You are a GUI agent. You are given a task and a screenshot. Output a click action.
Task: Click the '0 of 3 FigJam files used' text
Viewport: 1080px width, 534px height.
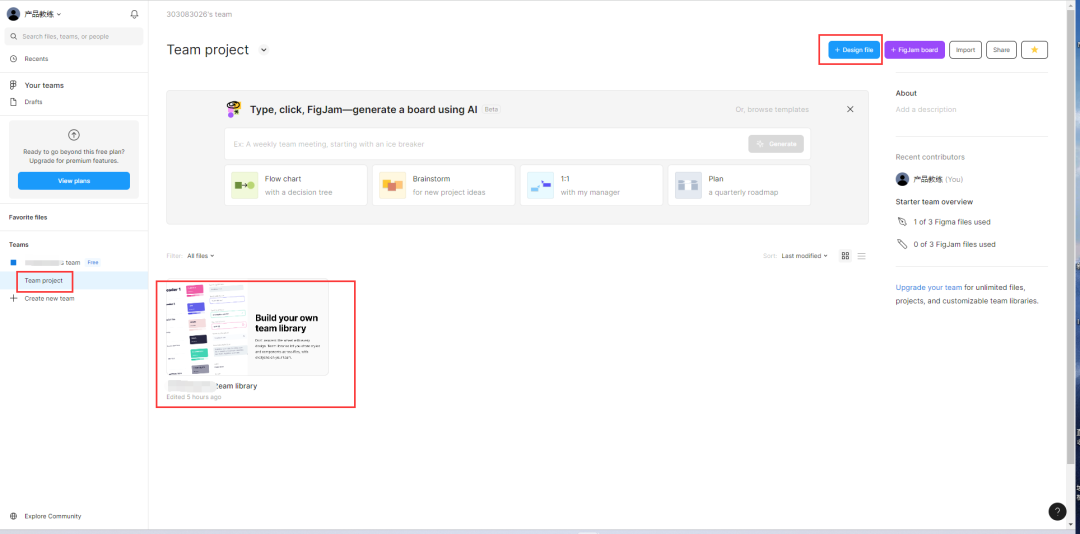(954, 244)
